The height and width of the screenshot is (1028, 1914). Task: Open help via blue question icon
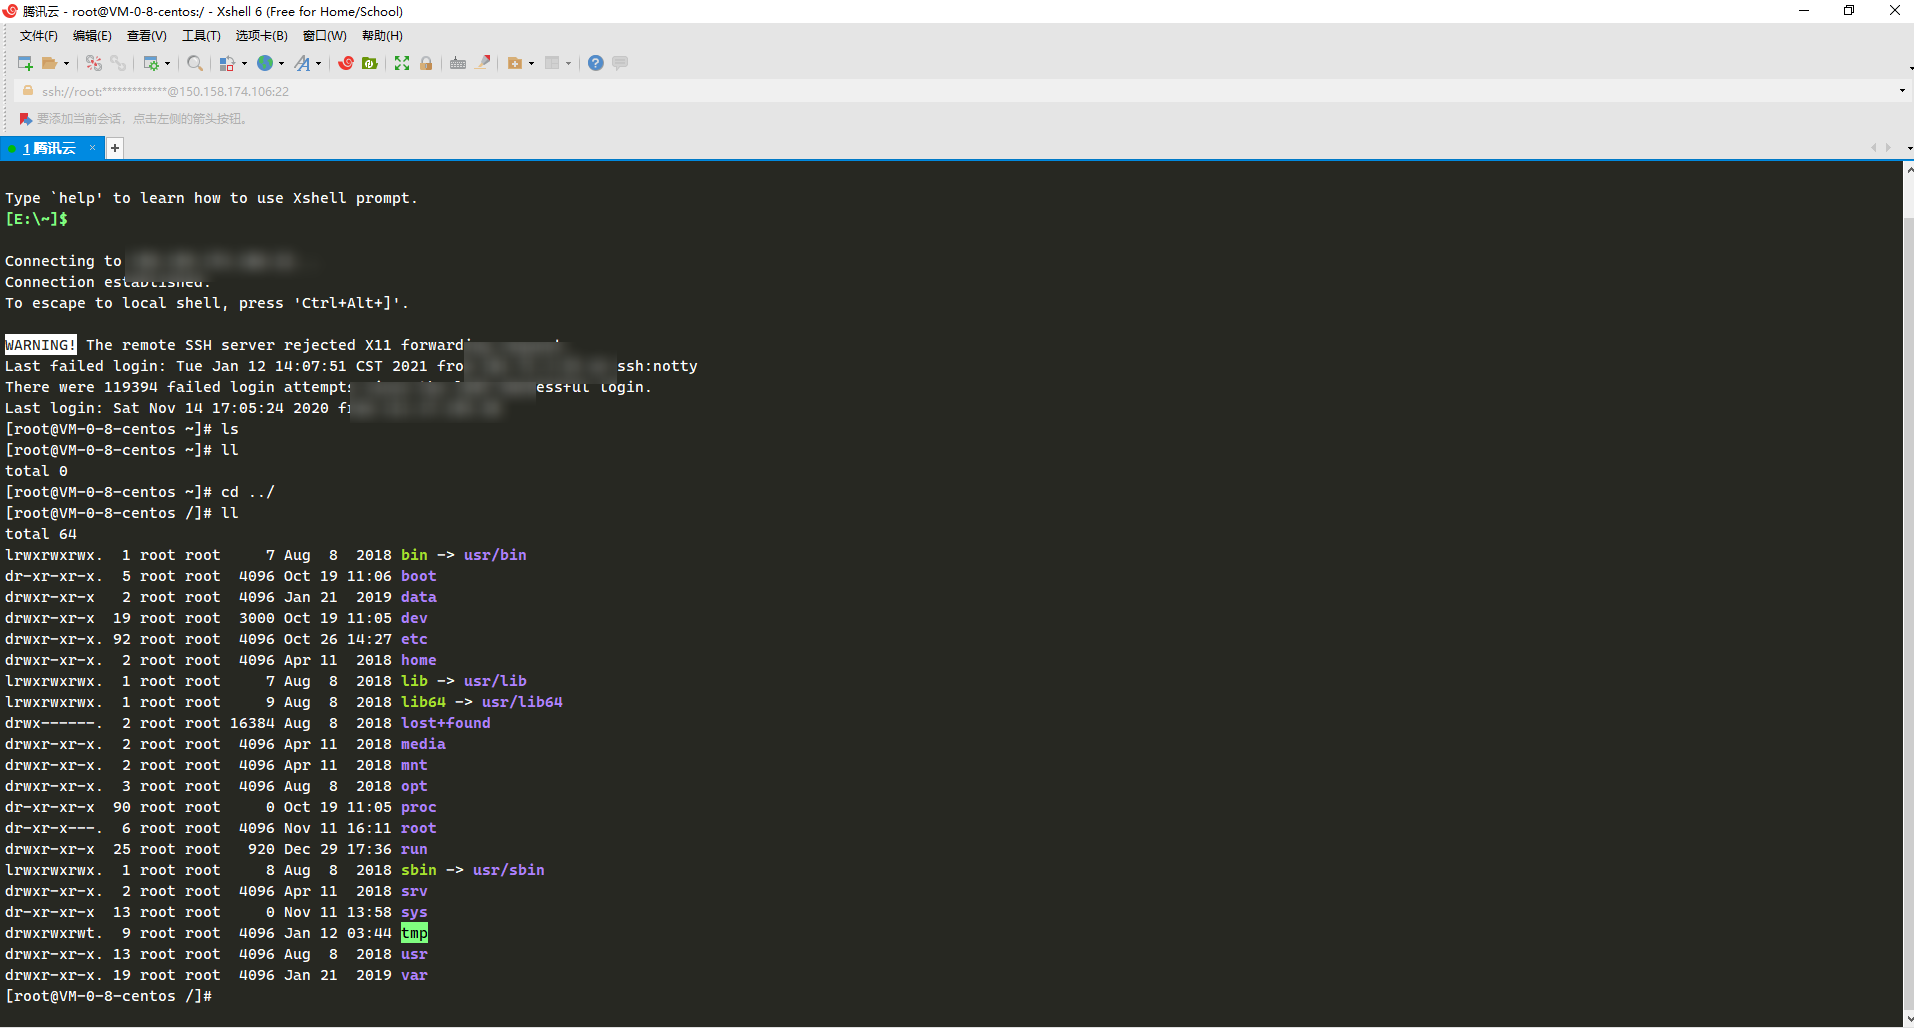click(x=596, y=63)
